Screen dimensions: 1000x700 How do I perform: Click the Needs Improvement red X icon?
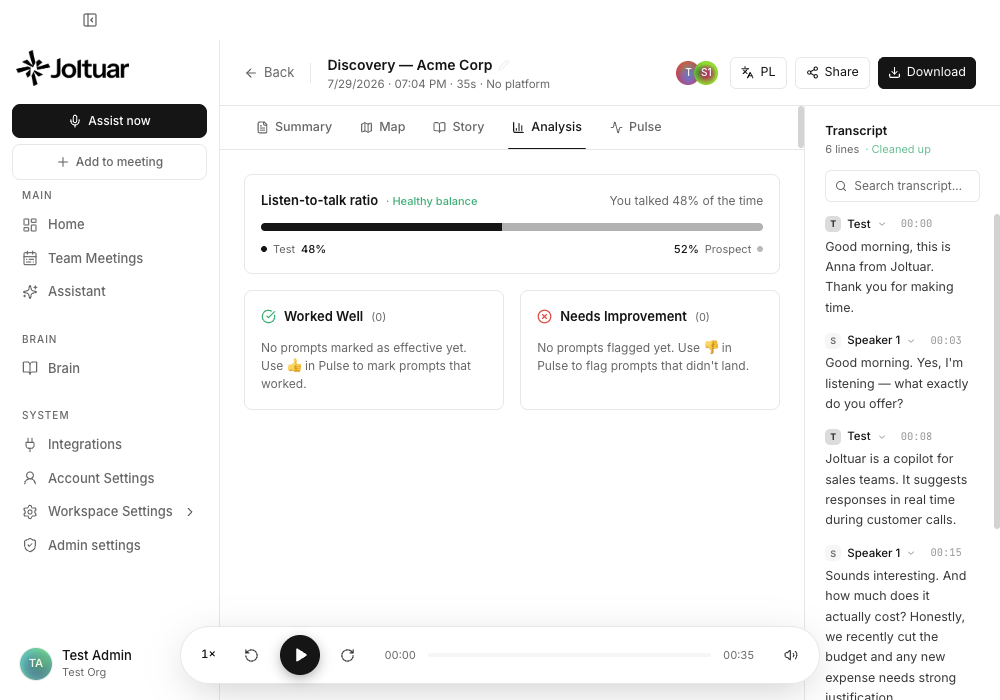[x=545, y=316]
